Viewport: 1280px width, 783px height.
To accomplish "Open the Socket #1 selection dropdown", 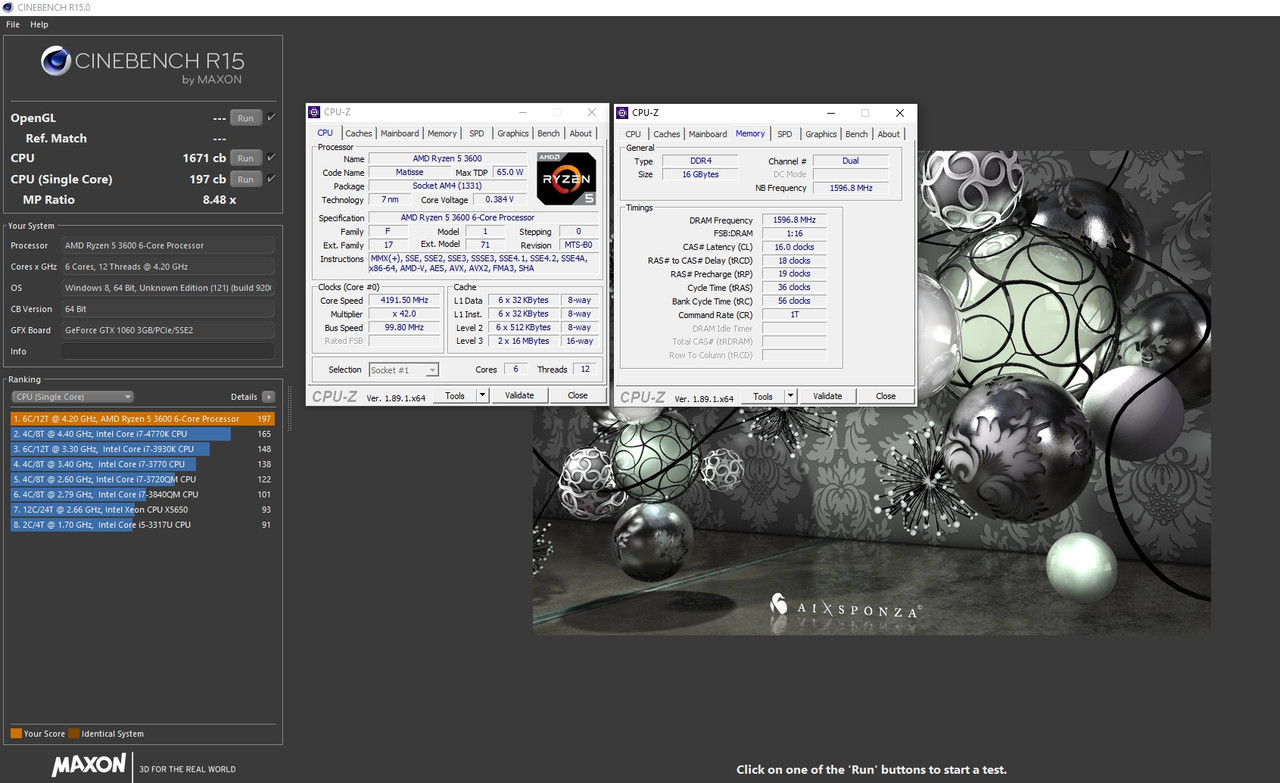I will click(x=404, y=370).
